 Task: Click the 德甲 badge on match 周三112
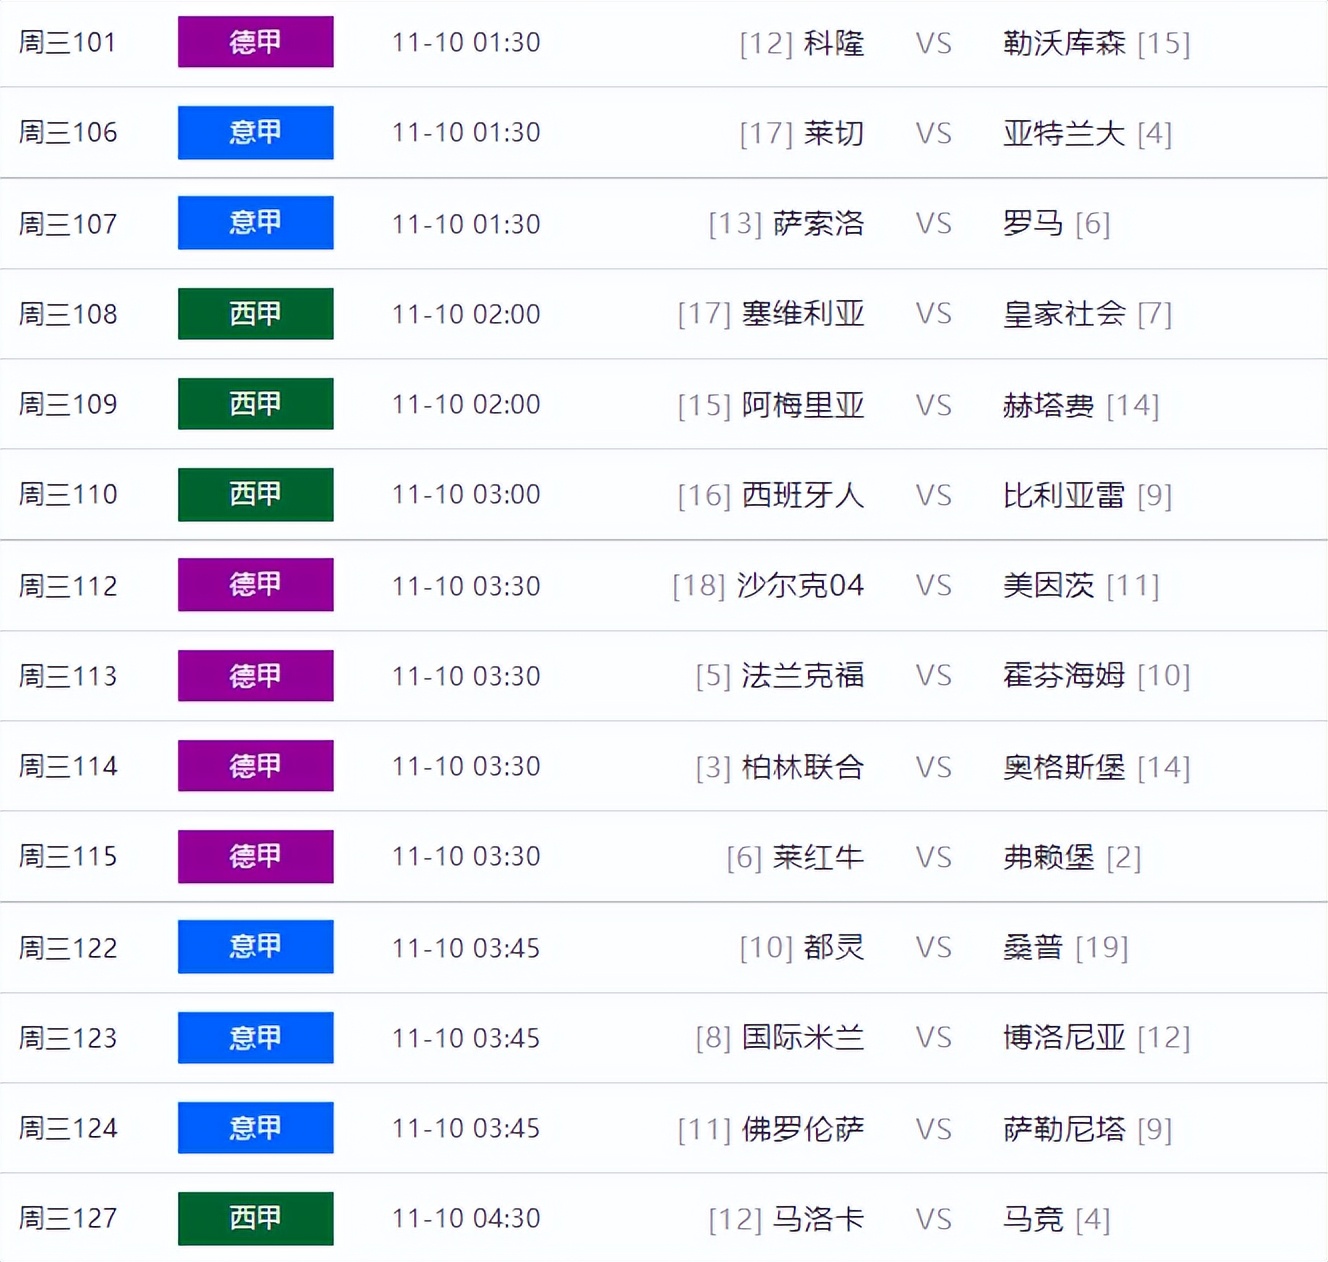255,585
